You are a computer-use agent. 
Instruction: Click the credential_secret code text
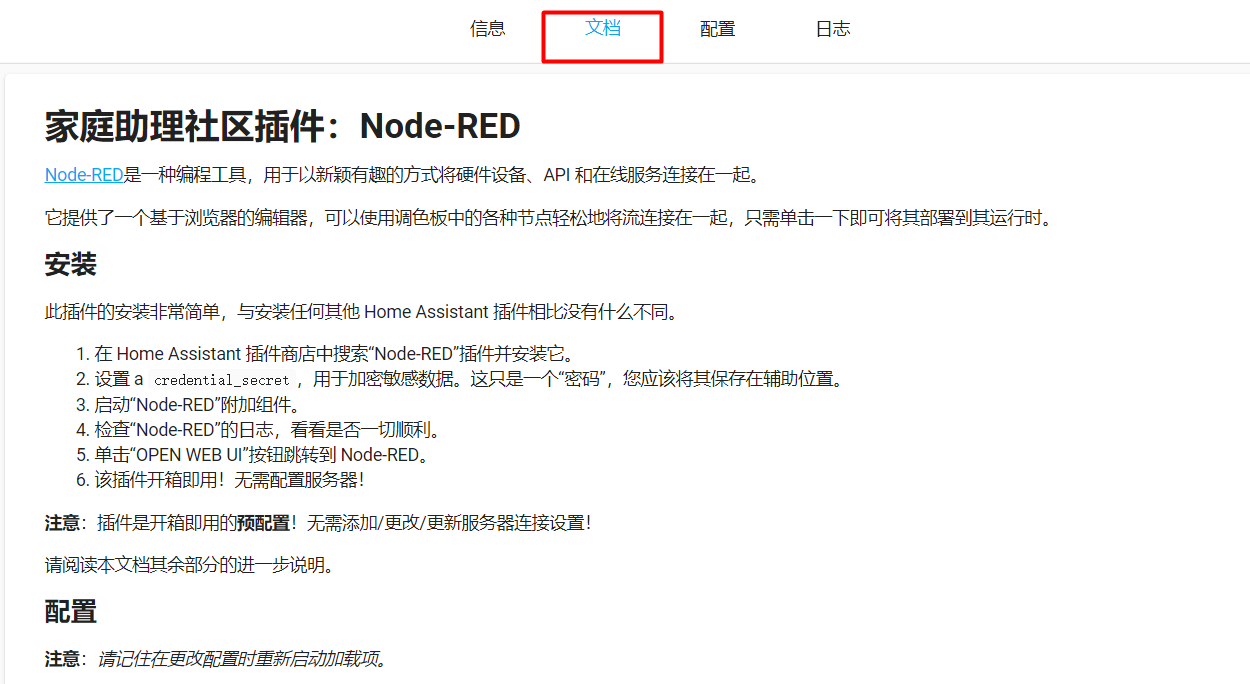click(222, 380)
